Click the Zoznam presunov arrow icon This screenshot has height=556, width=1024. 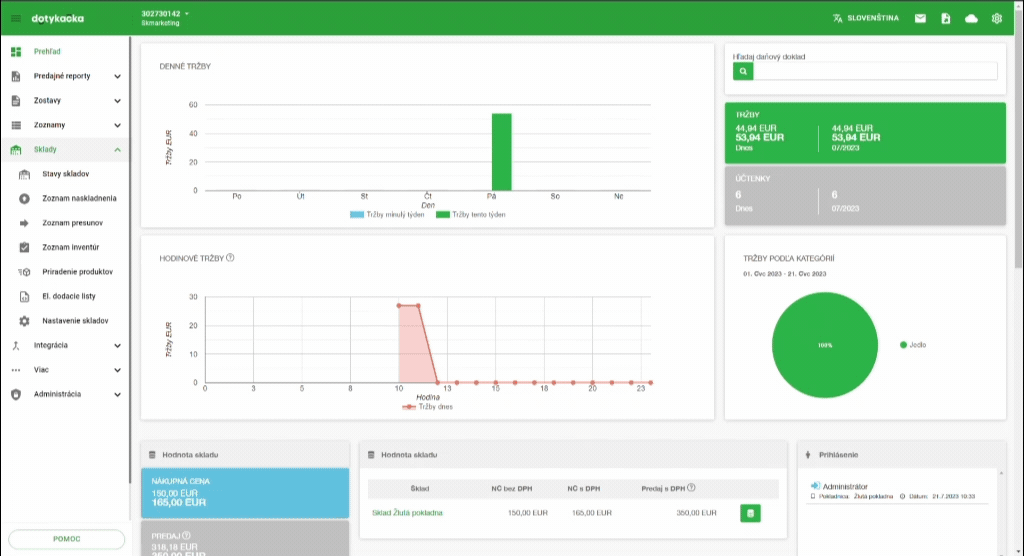(x=24, y=223)
